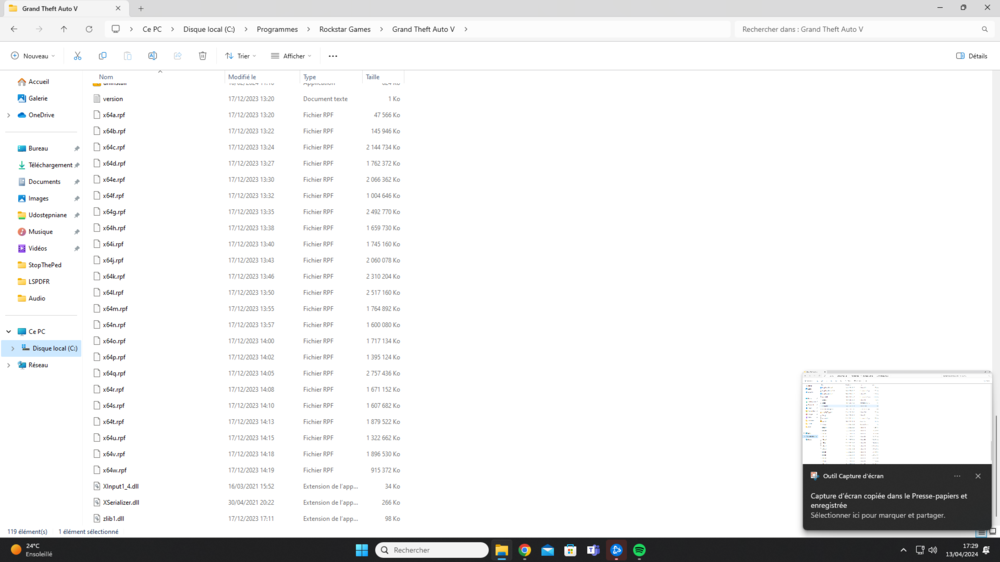Open the Nouveau dropdown
Viewport: 1000px width, 562px height.
[33, 56]
